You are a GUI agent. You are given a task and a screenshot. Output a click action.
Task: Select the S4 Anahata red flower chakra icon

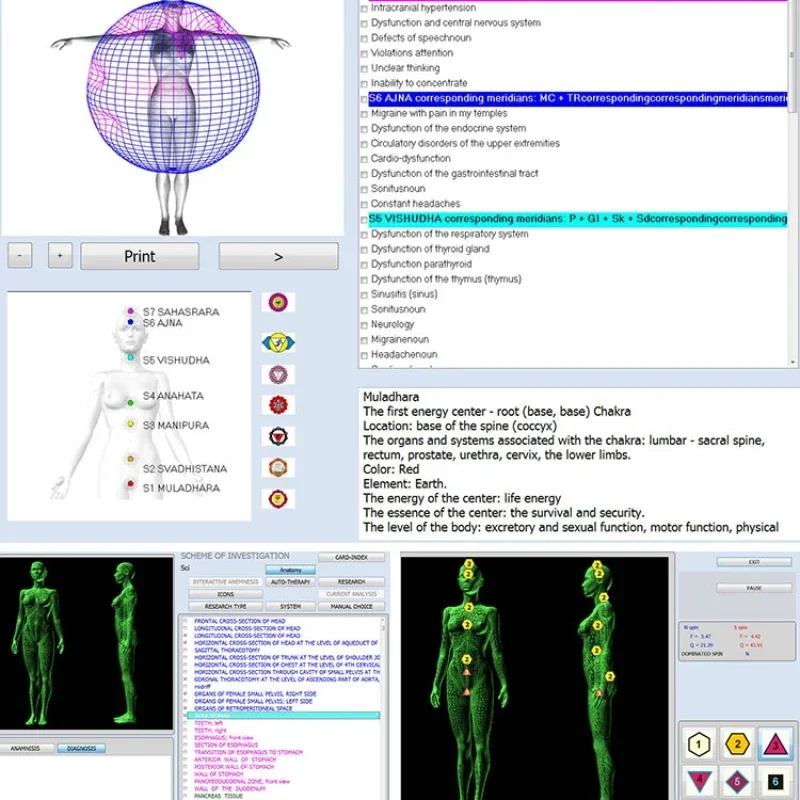[x=278, y=405]
